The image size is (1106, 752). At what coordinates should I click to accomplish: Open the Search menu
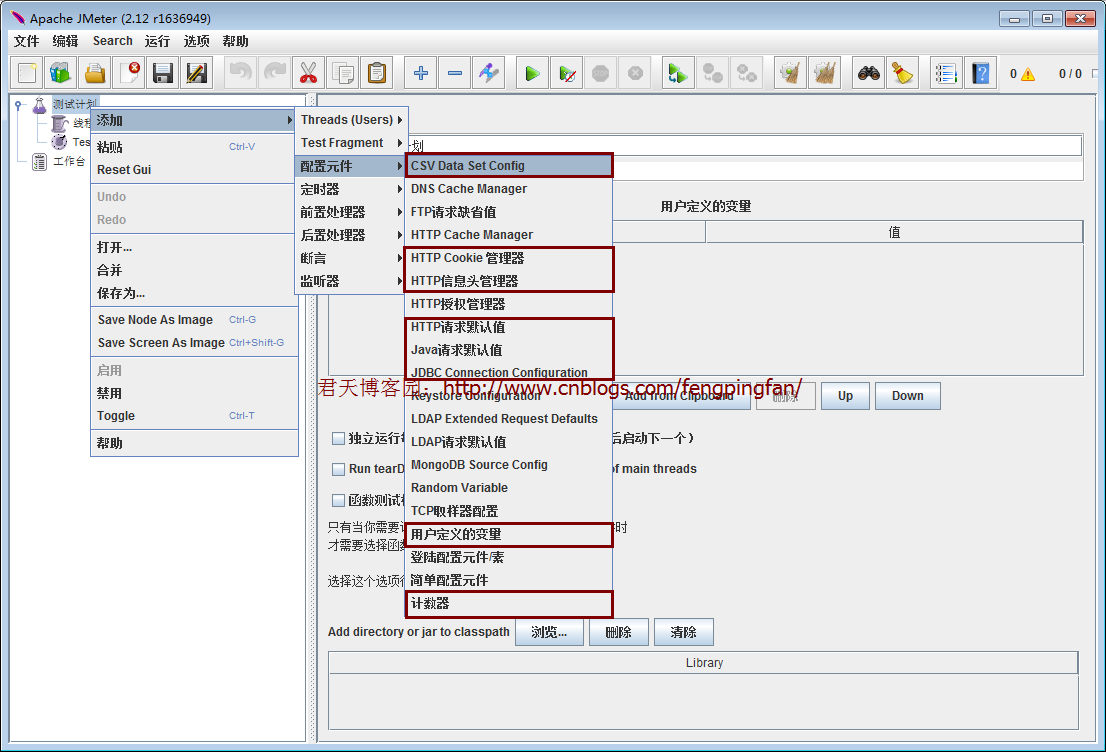pos(112,41)
